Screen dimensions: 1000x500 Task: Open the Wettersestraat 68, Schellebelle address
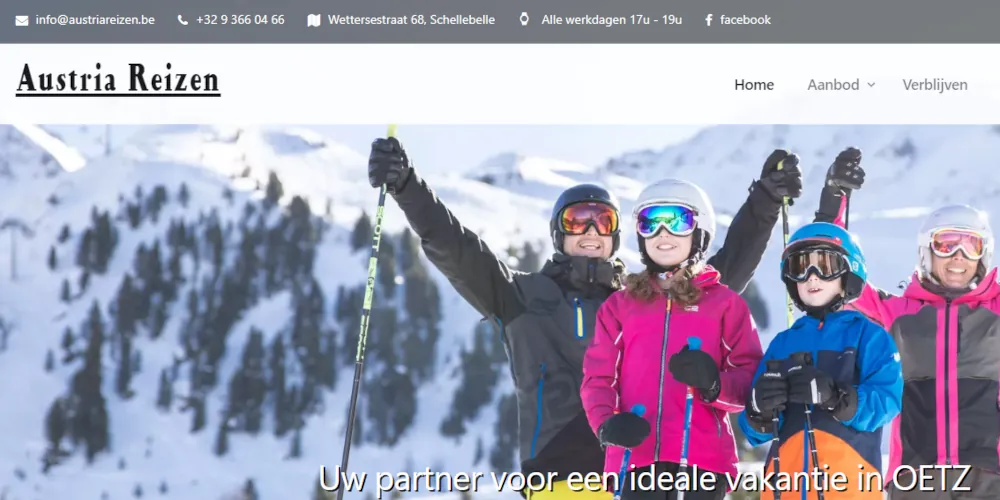(411, 20)
